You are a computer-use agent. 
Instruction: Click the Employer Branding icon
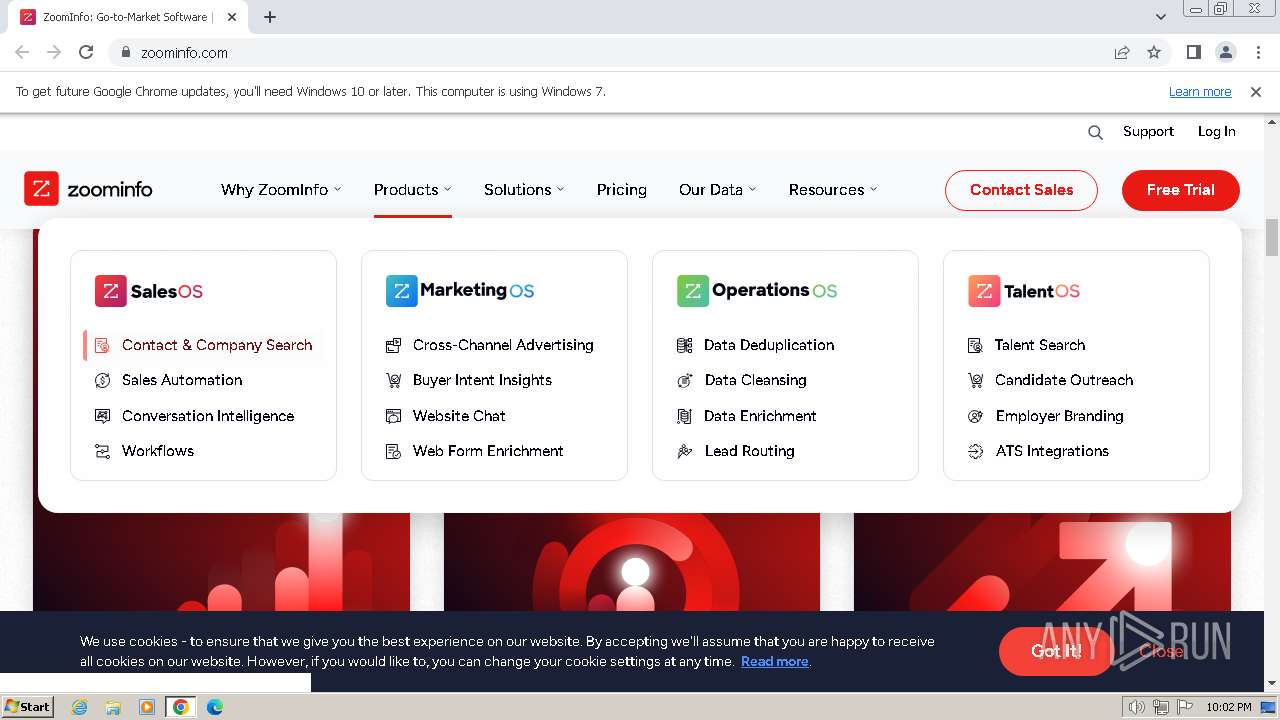[975, 416]
